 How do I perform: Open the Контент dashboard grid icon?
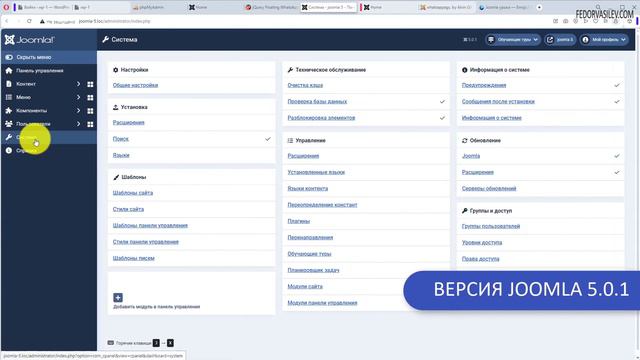pos(90,84)
